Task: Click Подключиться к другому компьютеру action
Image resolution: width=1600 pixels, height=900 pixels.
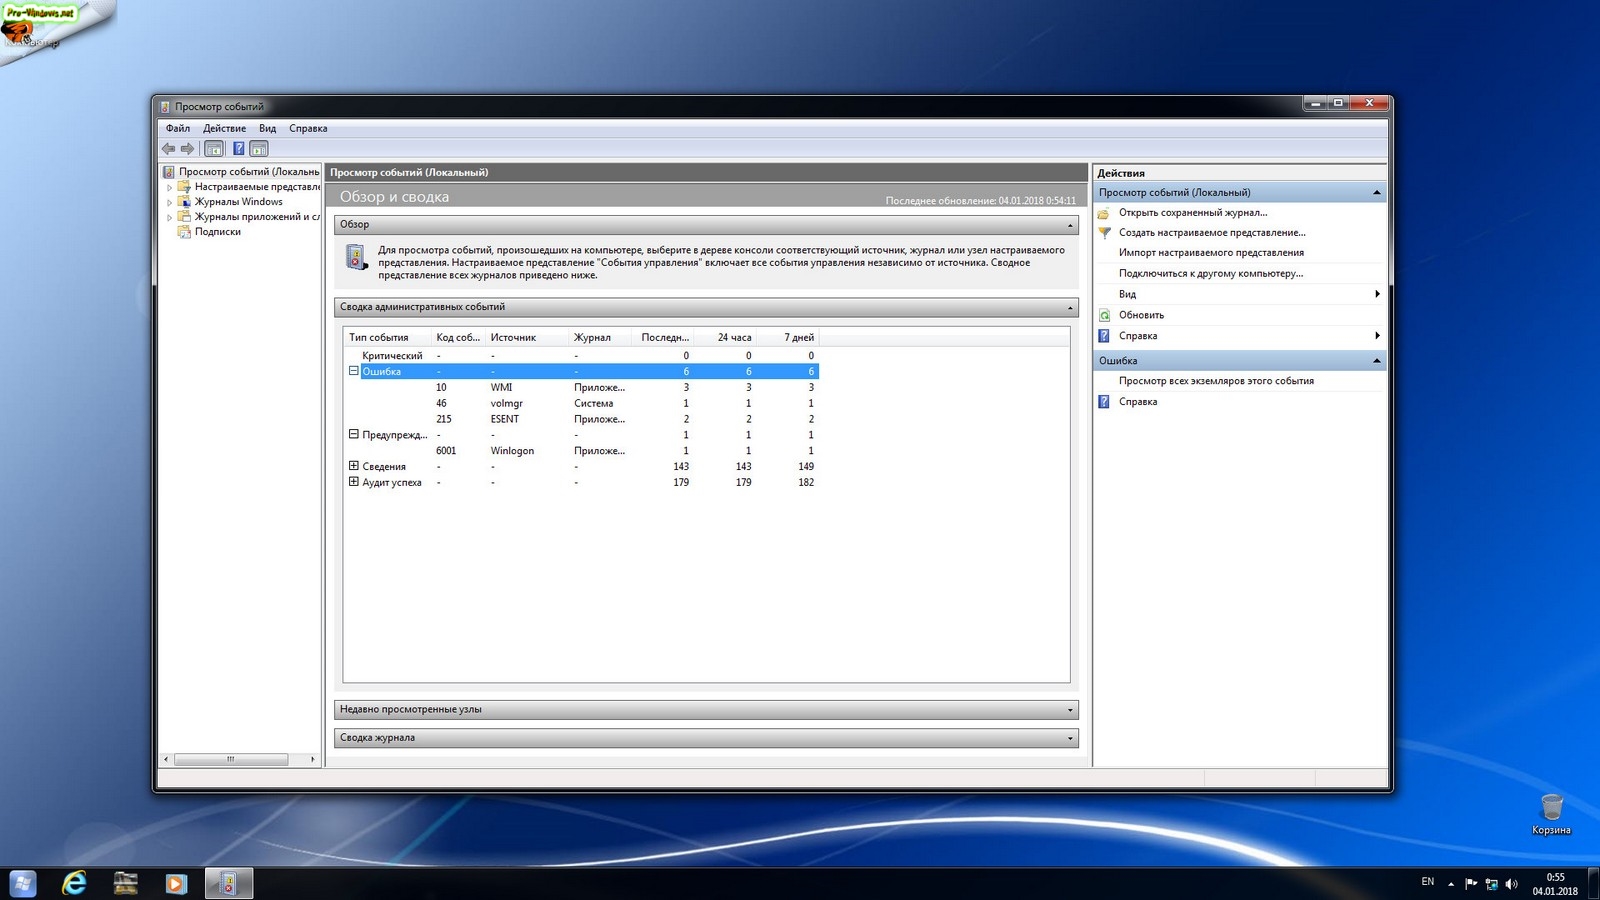Action: pos(1210,273)
